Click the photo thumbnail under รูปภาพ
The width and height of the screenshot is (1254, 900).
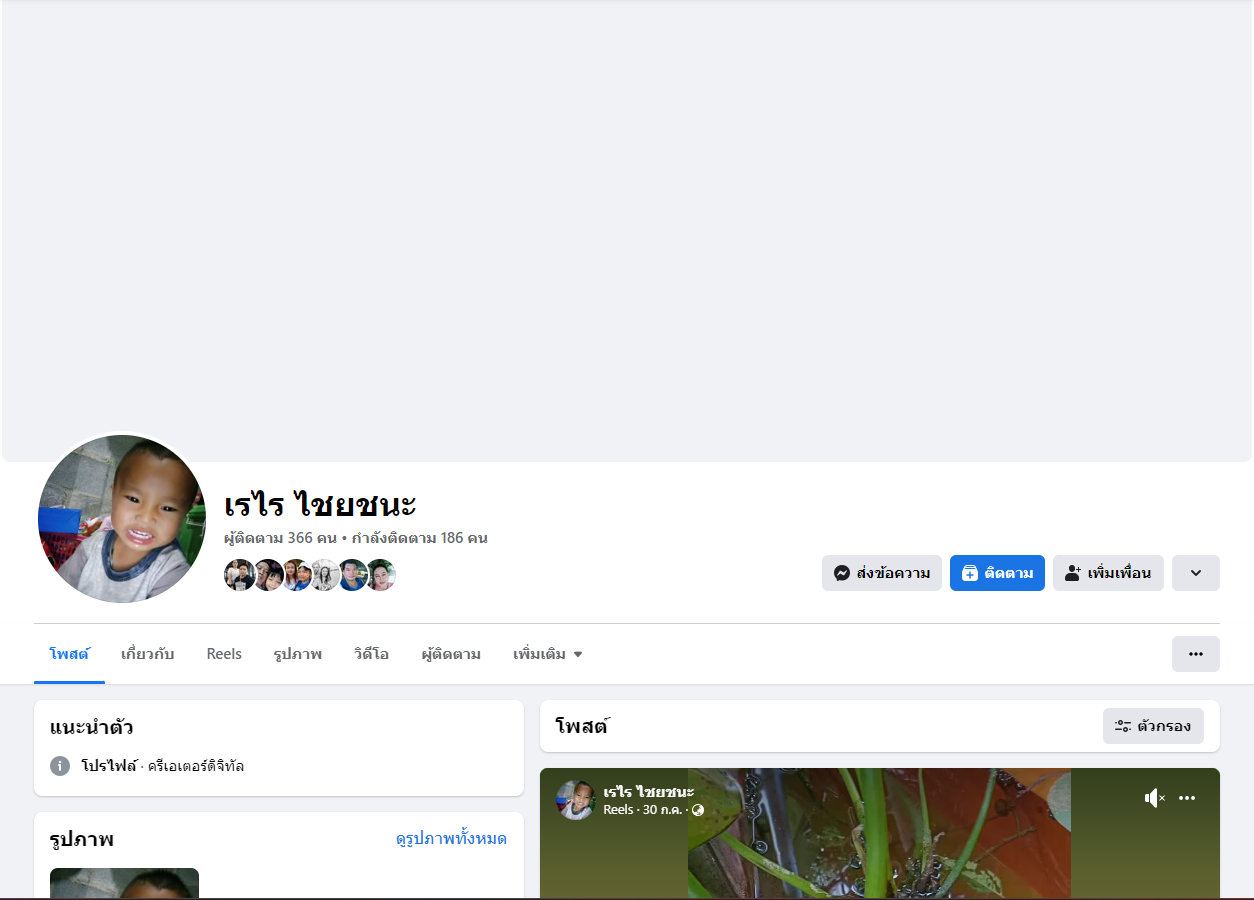(124, 883)
